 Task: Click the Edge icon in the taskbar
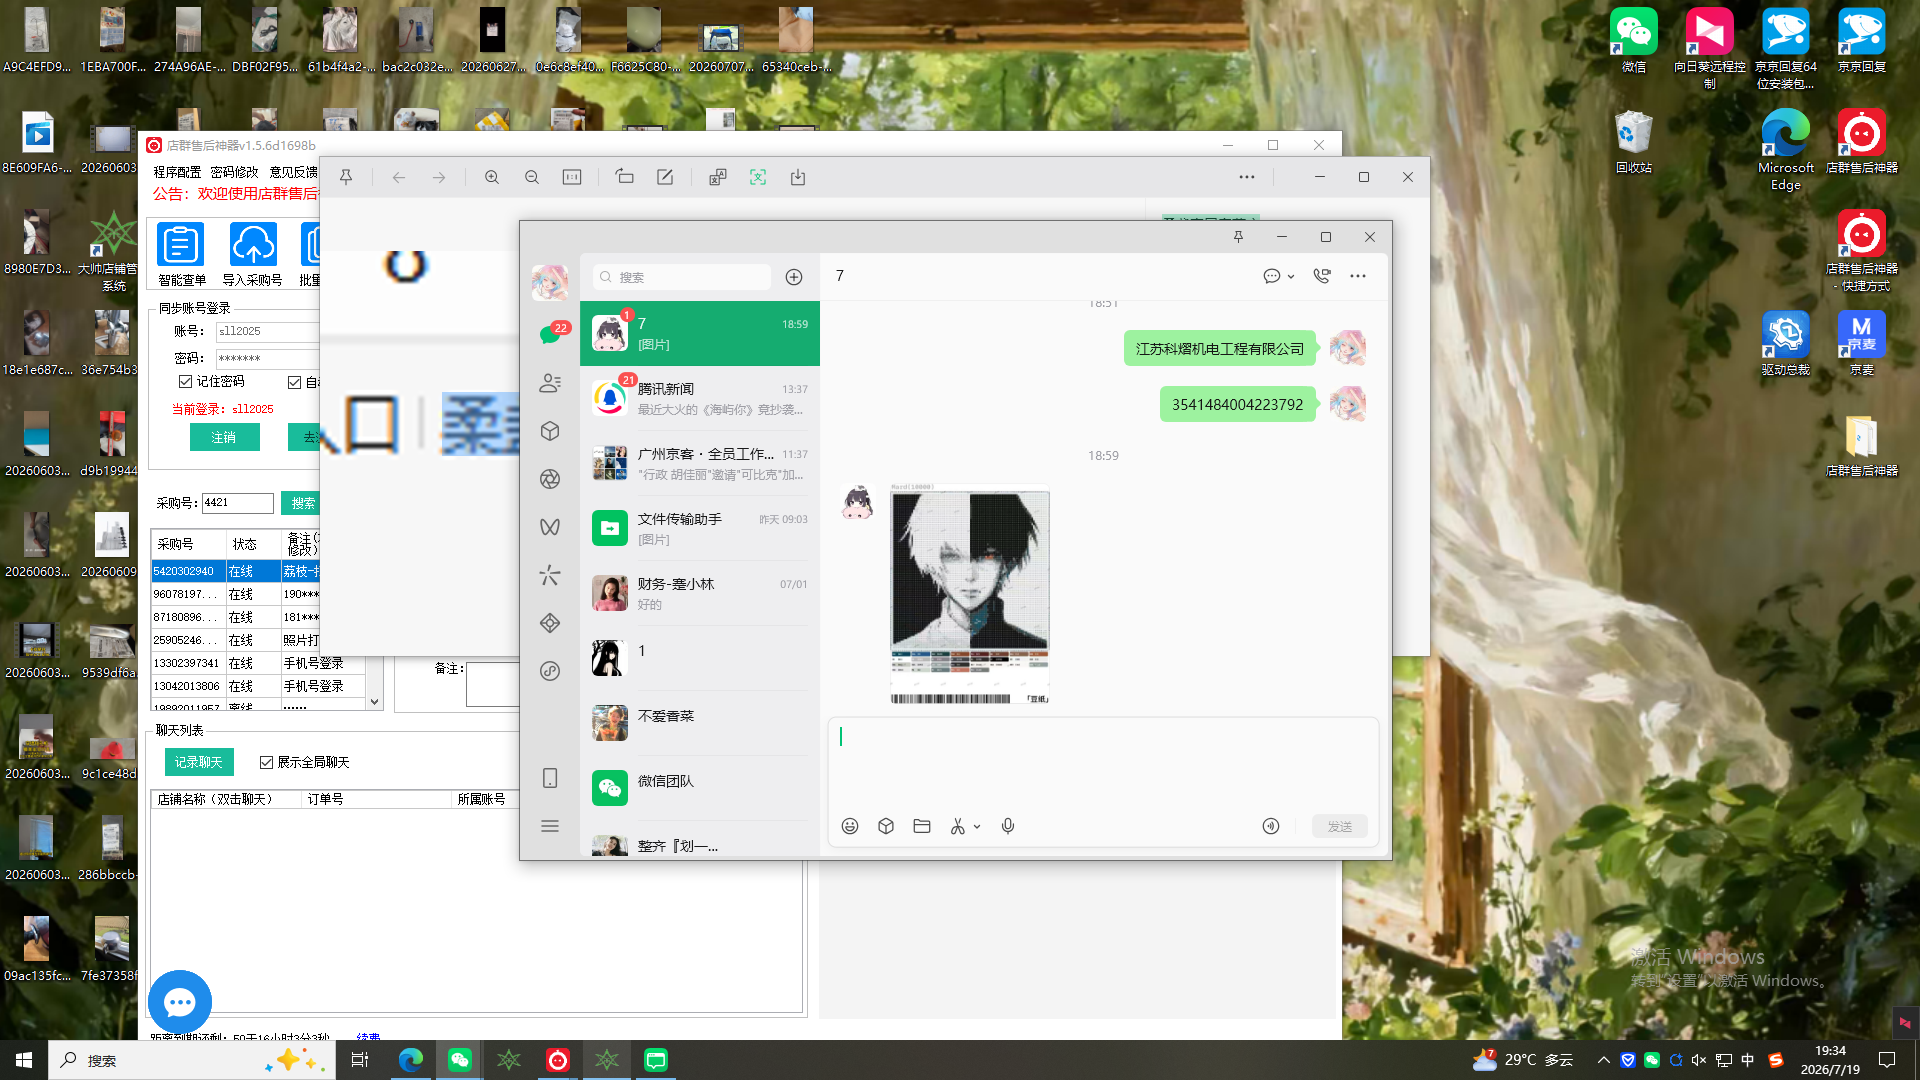click(x=411, y=1060)
